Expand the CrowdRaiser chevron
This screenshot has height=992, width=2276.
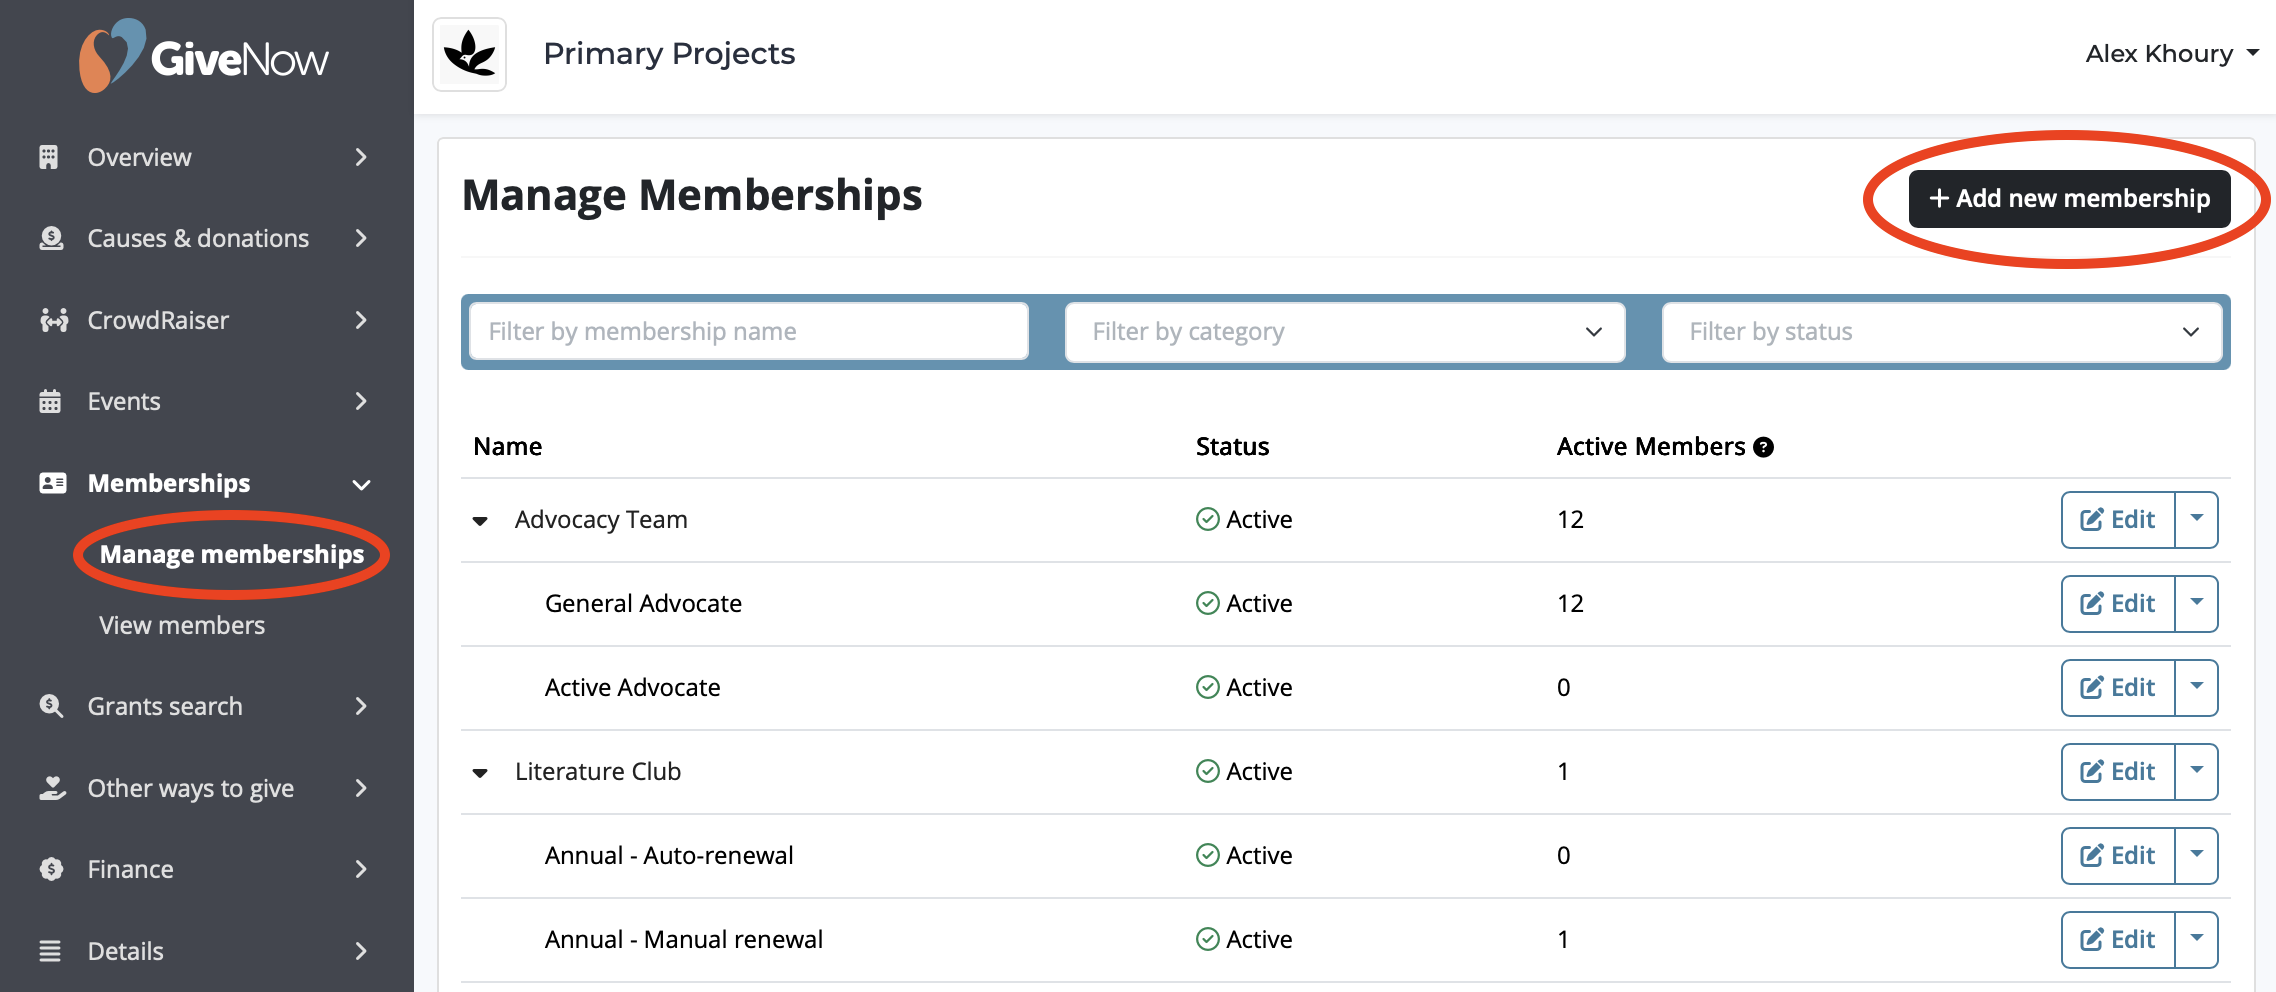coord(361,320)
